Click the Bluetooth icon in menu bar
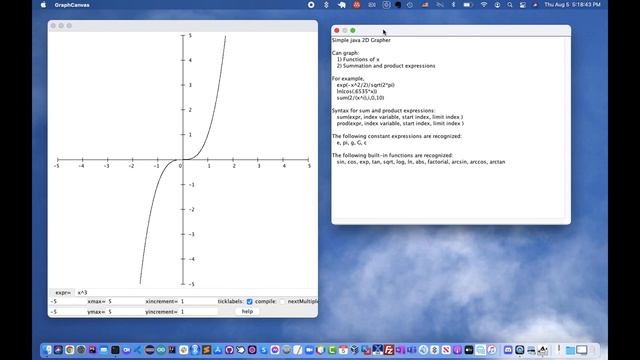Image resolution: width=640 pixels, height=360 pixels. [453, 5]
